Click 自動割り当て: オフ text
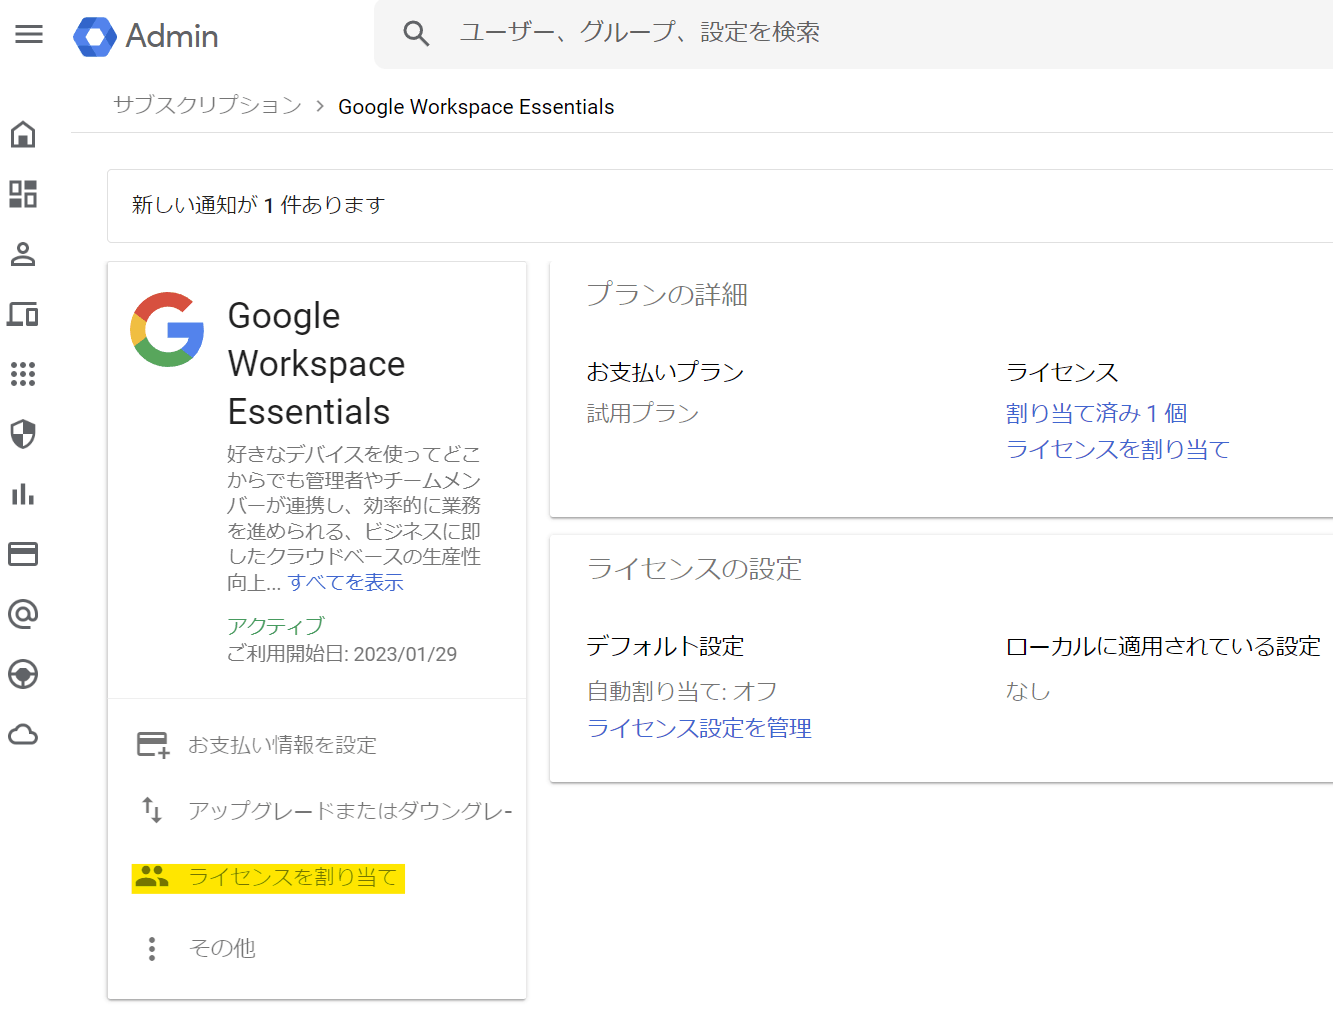 [x=682, y=691]
